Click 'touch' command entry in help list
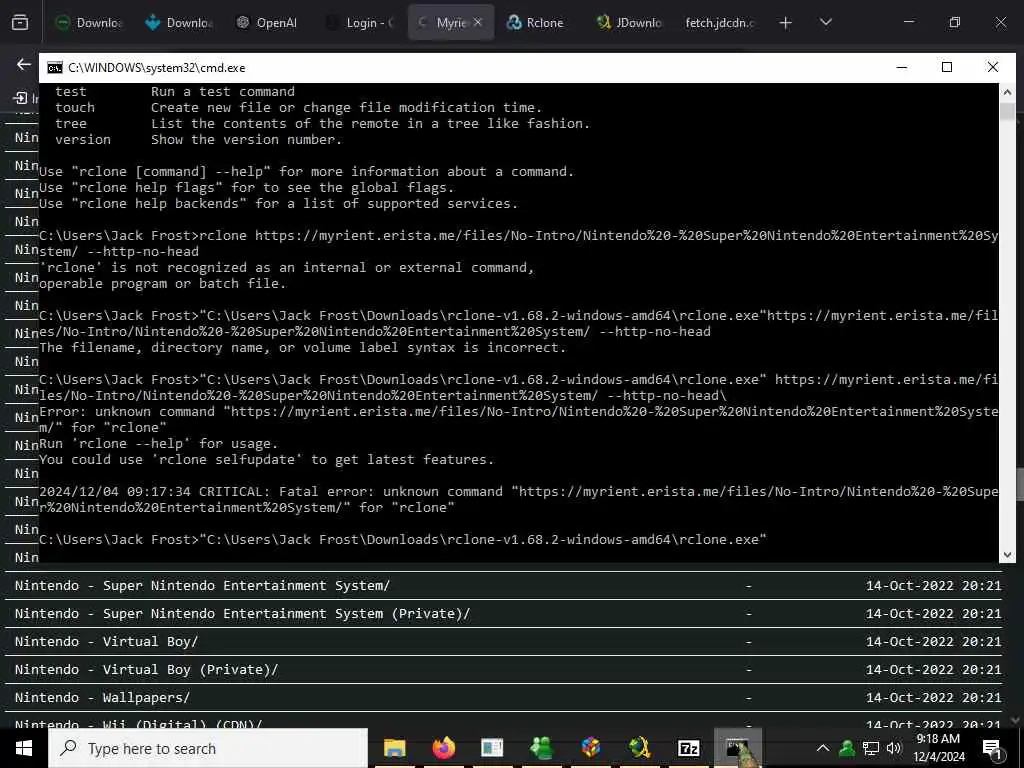Image resolution: width=1024 pixels, height=768 pixels. [x=74, y=107]
